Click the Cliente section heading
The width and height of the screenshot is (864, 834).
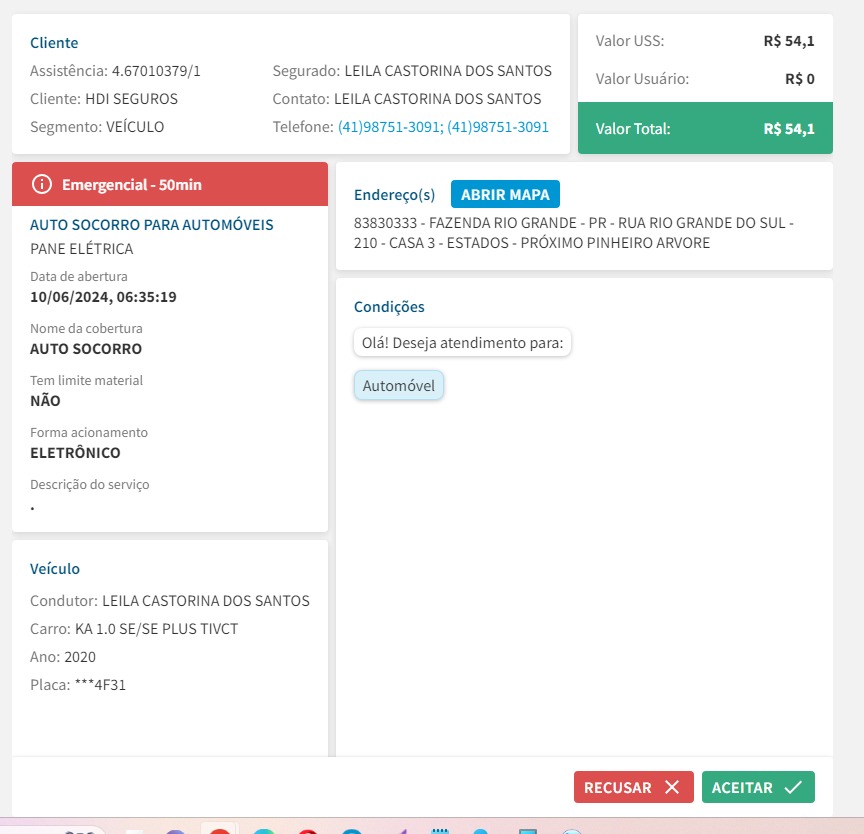[x=54, y=43]
